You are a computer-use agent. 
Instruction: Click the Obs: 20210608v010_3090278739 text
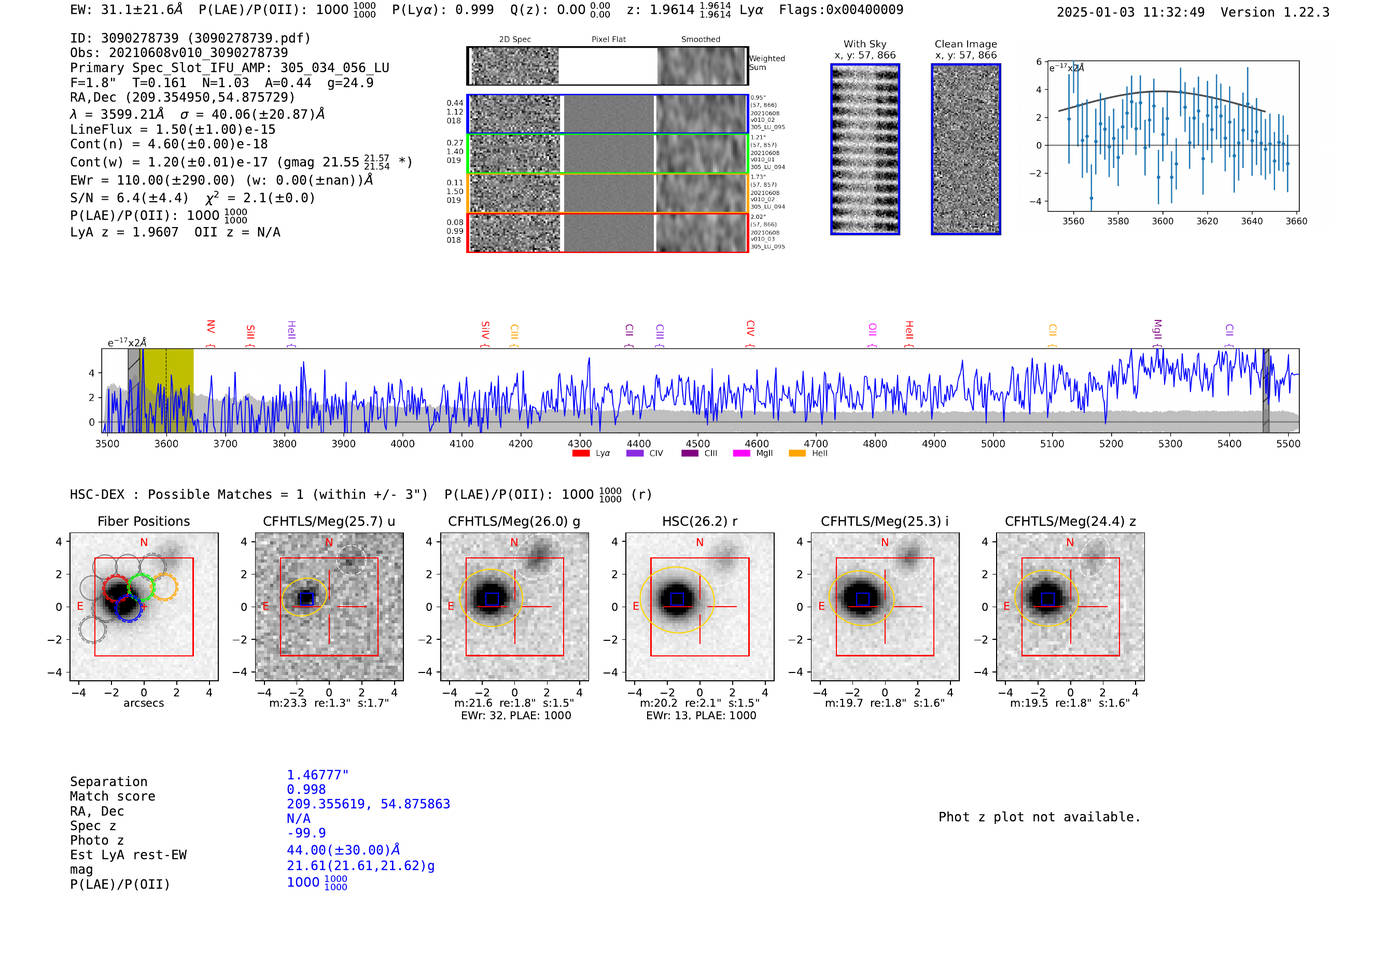point(179,53)
